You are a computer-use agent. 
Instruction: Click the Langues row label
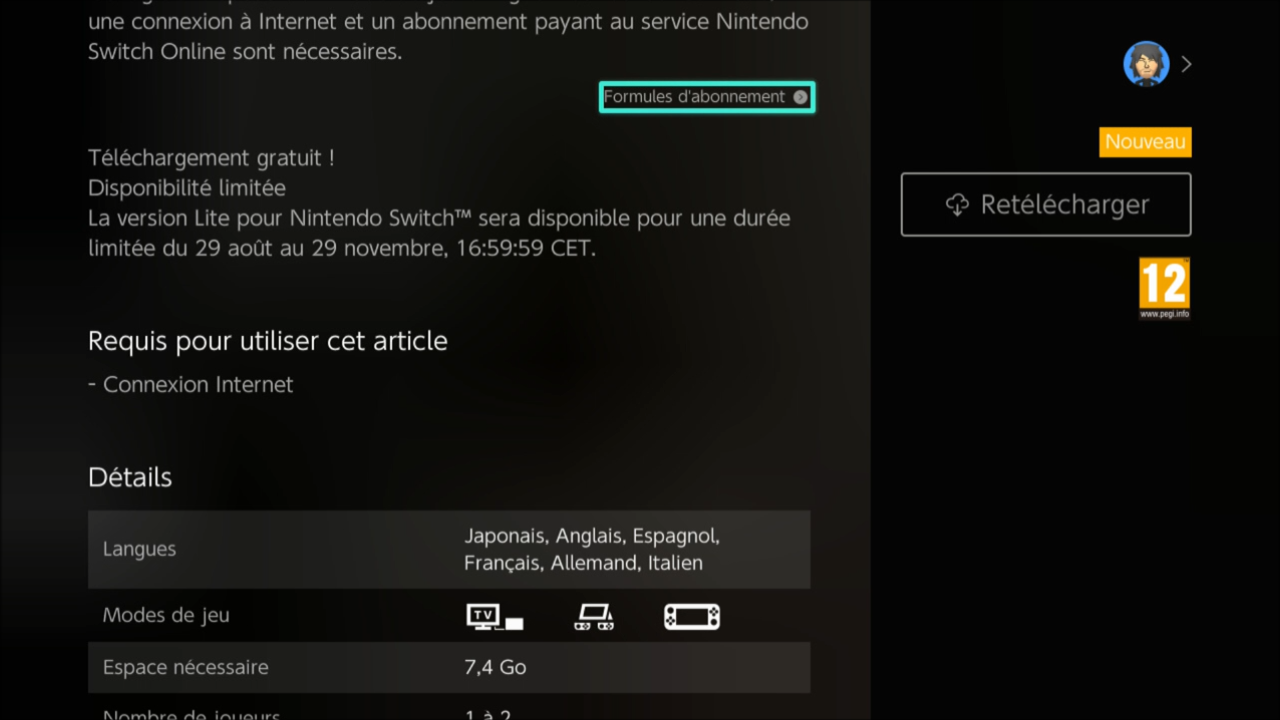coord(139,549)
